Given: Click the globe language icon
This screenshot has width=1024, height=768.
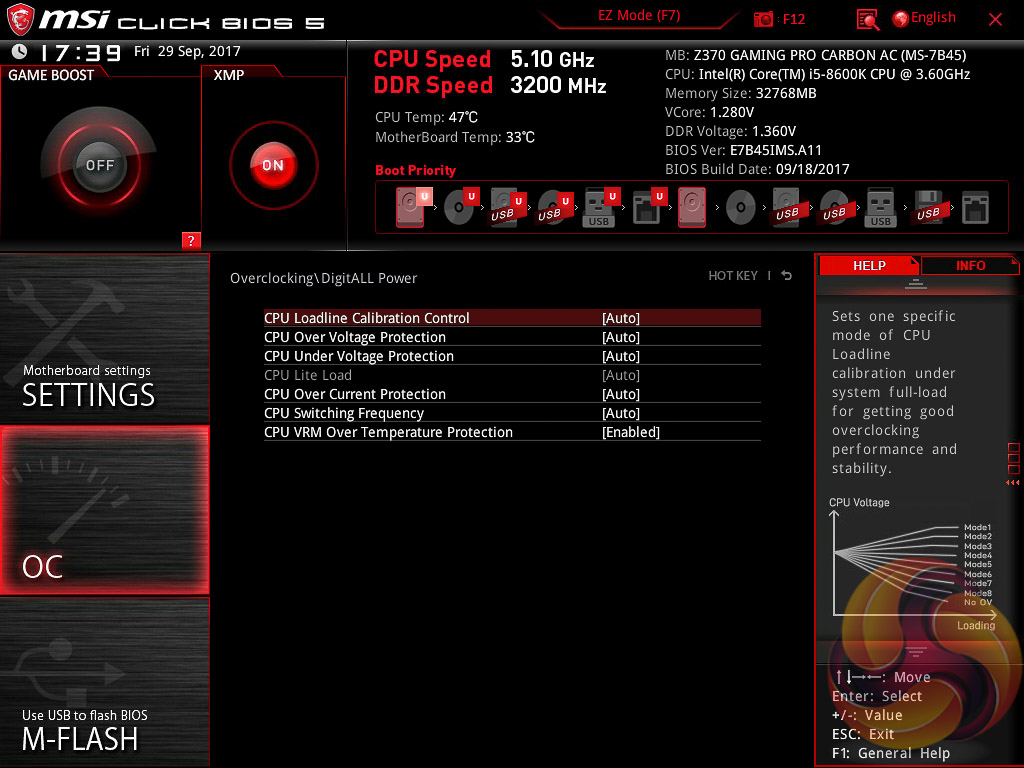Looking at the screenshot, I should pyautogui.click(x=901, y=19).
